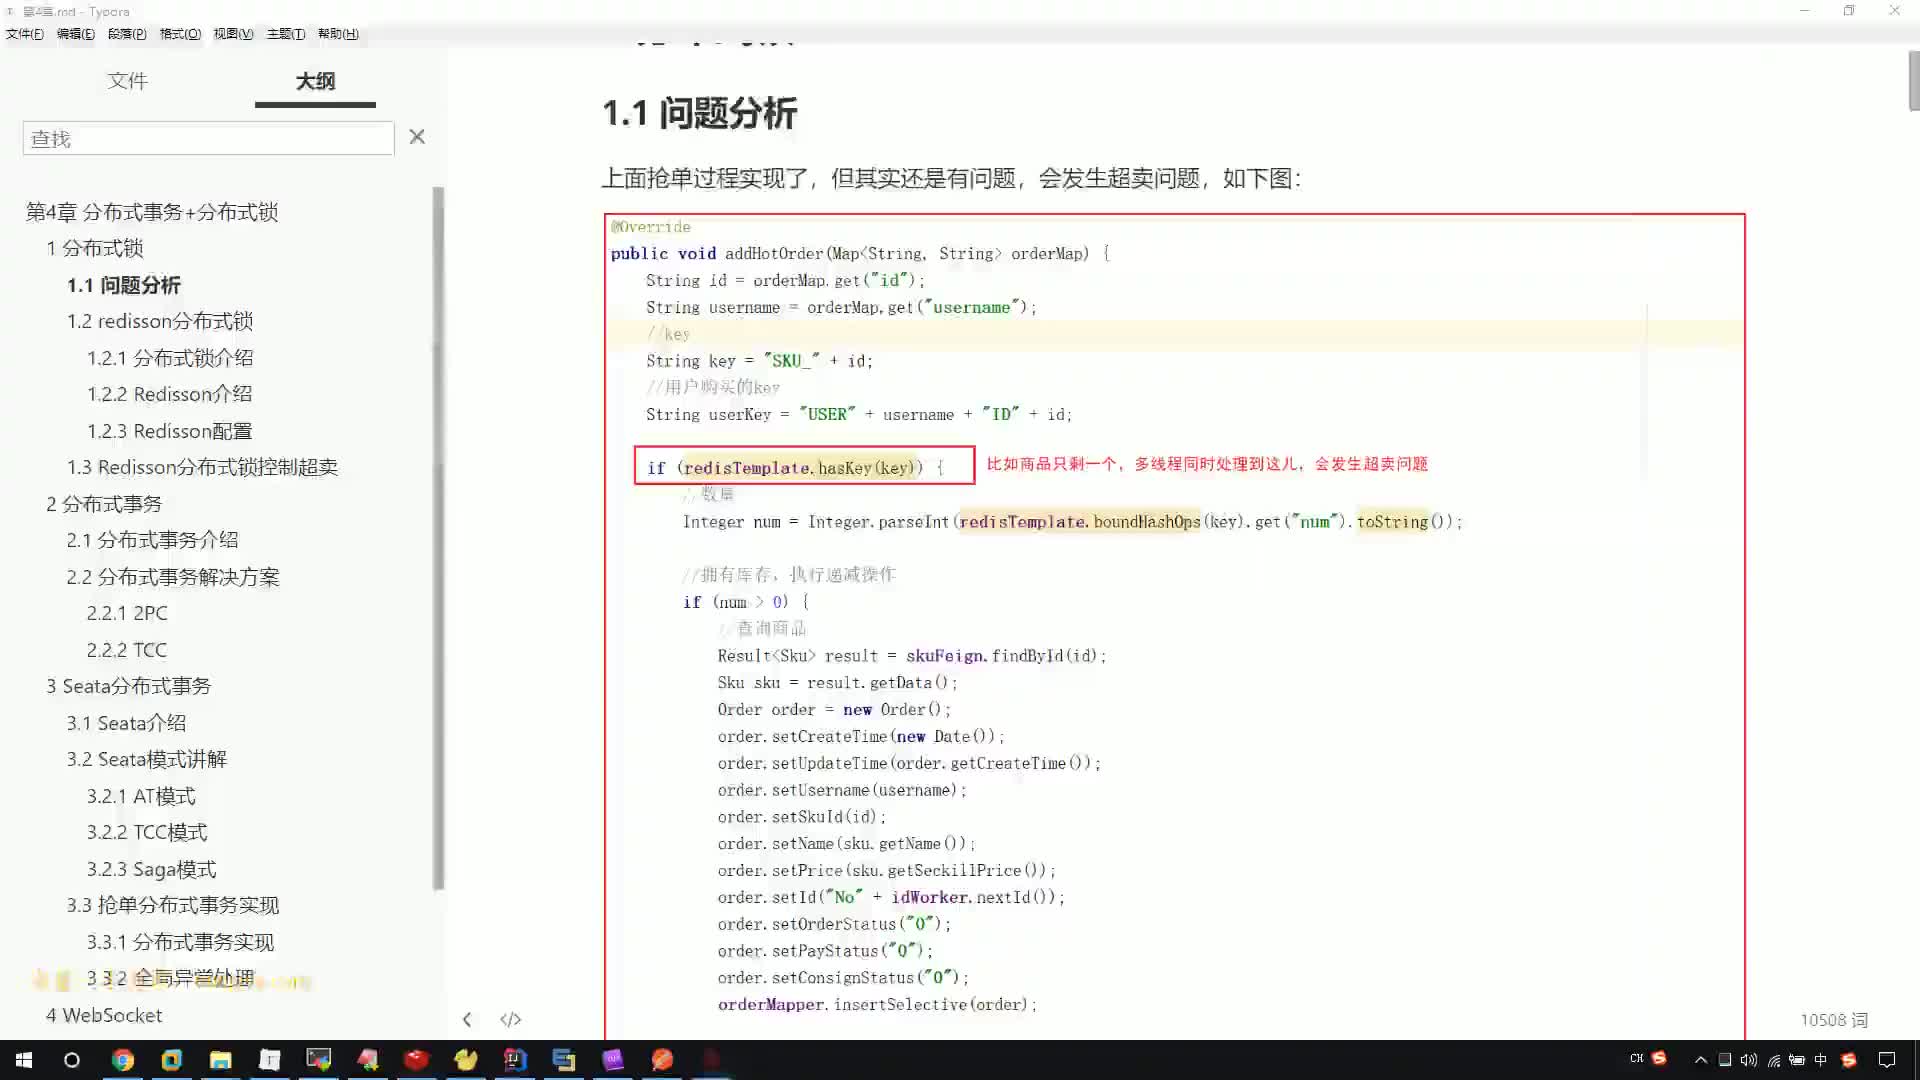Screen dimensions: 1920x1080
Task: Check battery status in system tray
Action: click(x=1797, y=1060)
